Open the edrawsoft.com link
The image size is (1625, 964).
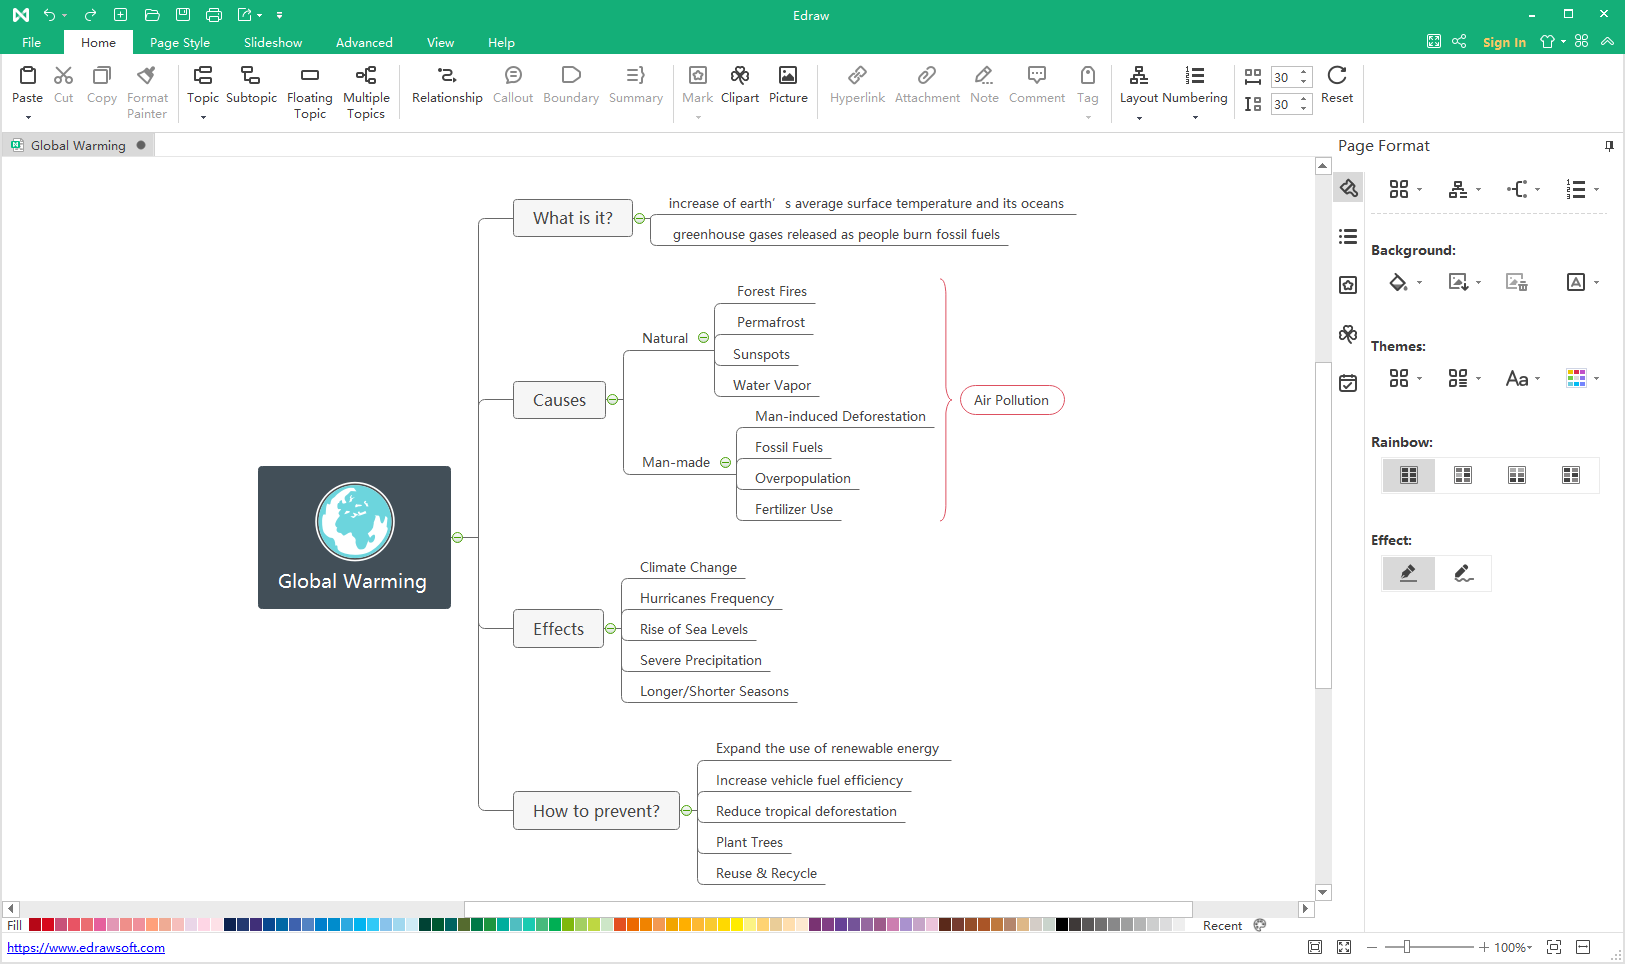(x=86, y=948)
